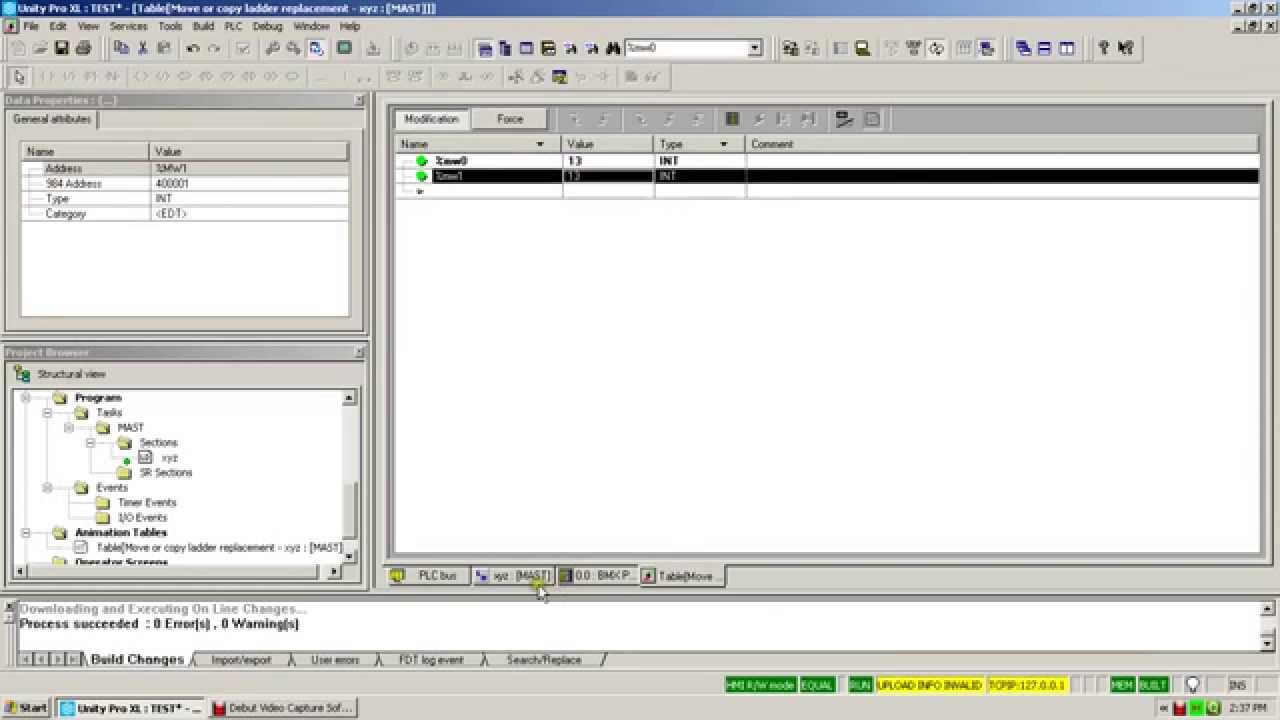Open a project with the folder icon

(40, 48)
